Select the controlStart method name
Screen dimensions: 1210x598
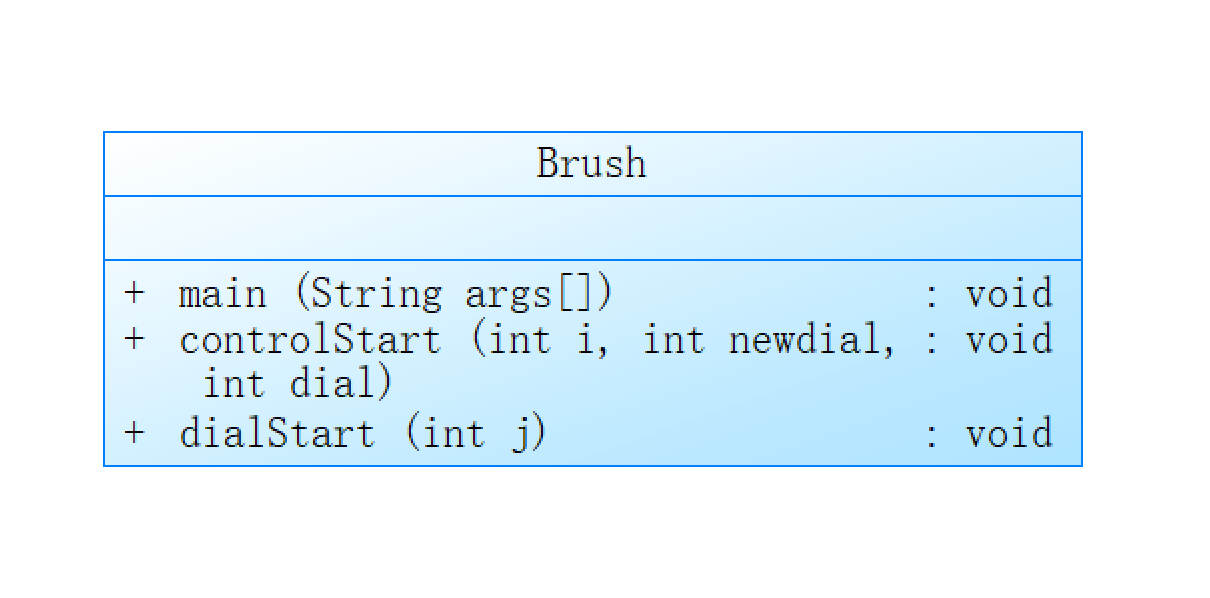(309, 339)
